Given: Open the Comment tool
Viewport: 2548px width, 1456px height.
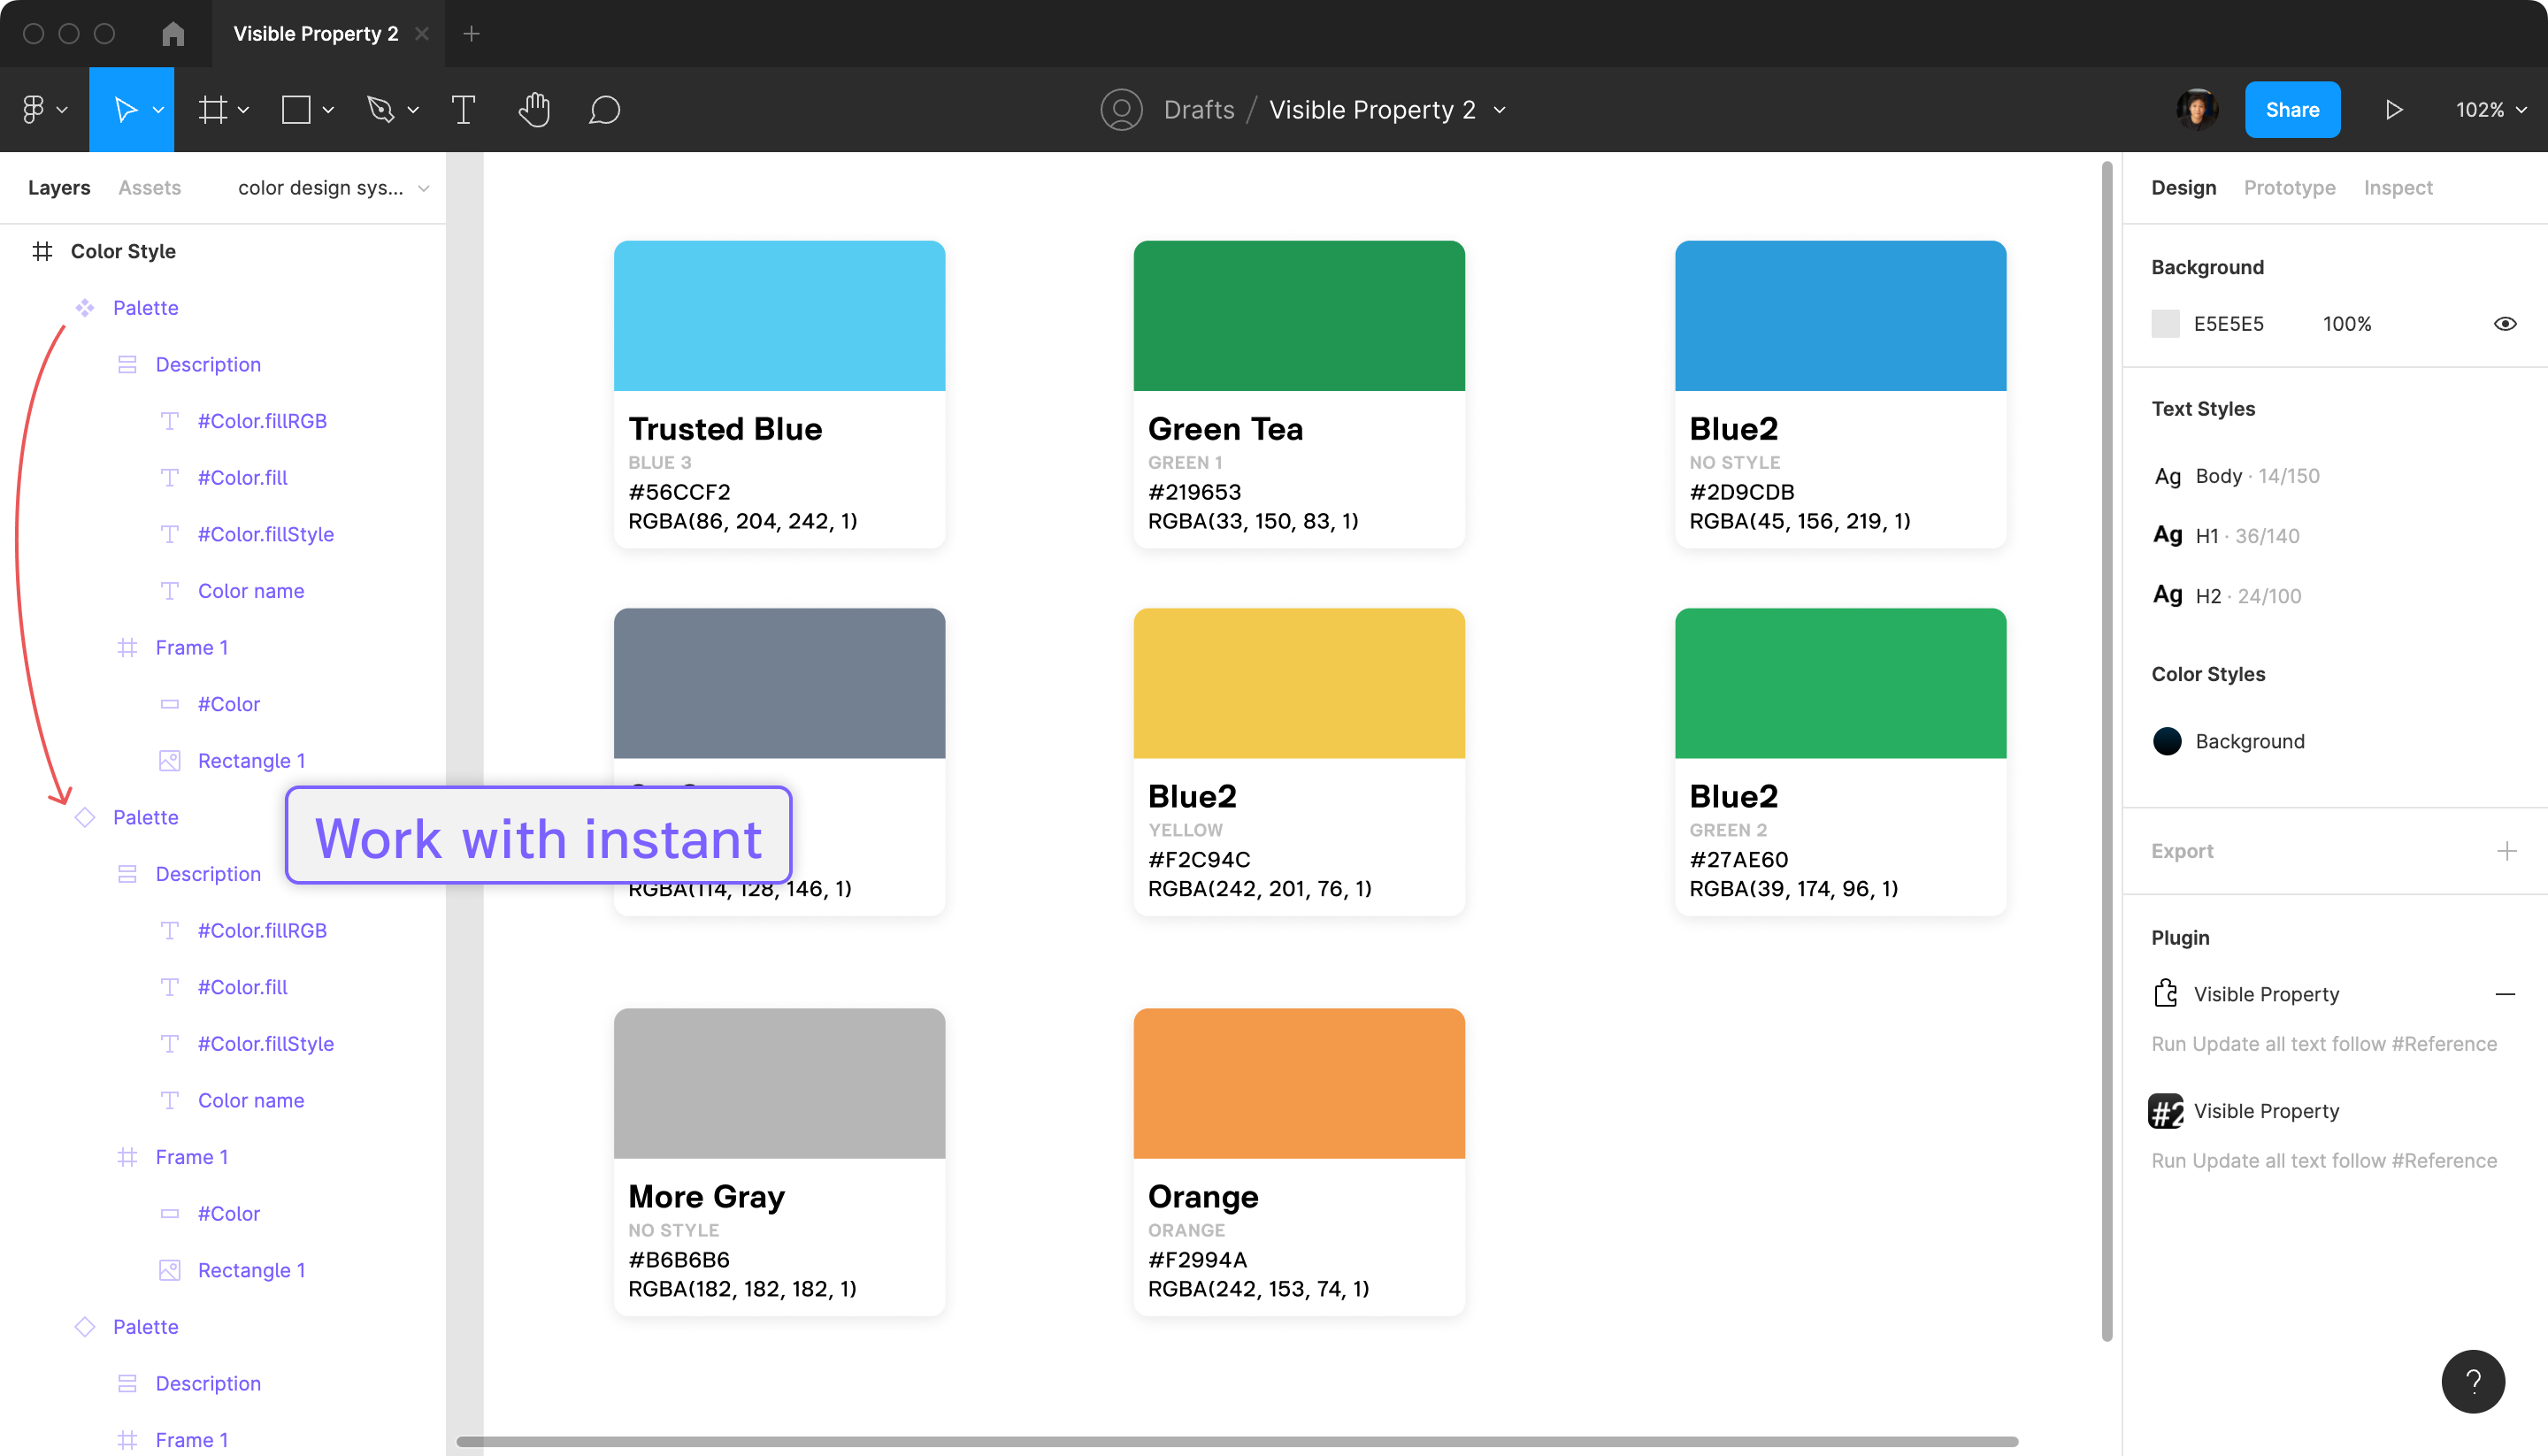Looking at the screenshot, I should [x=604, y=109].
